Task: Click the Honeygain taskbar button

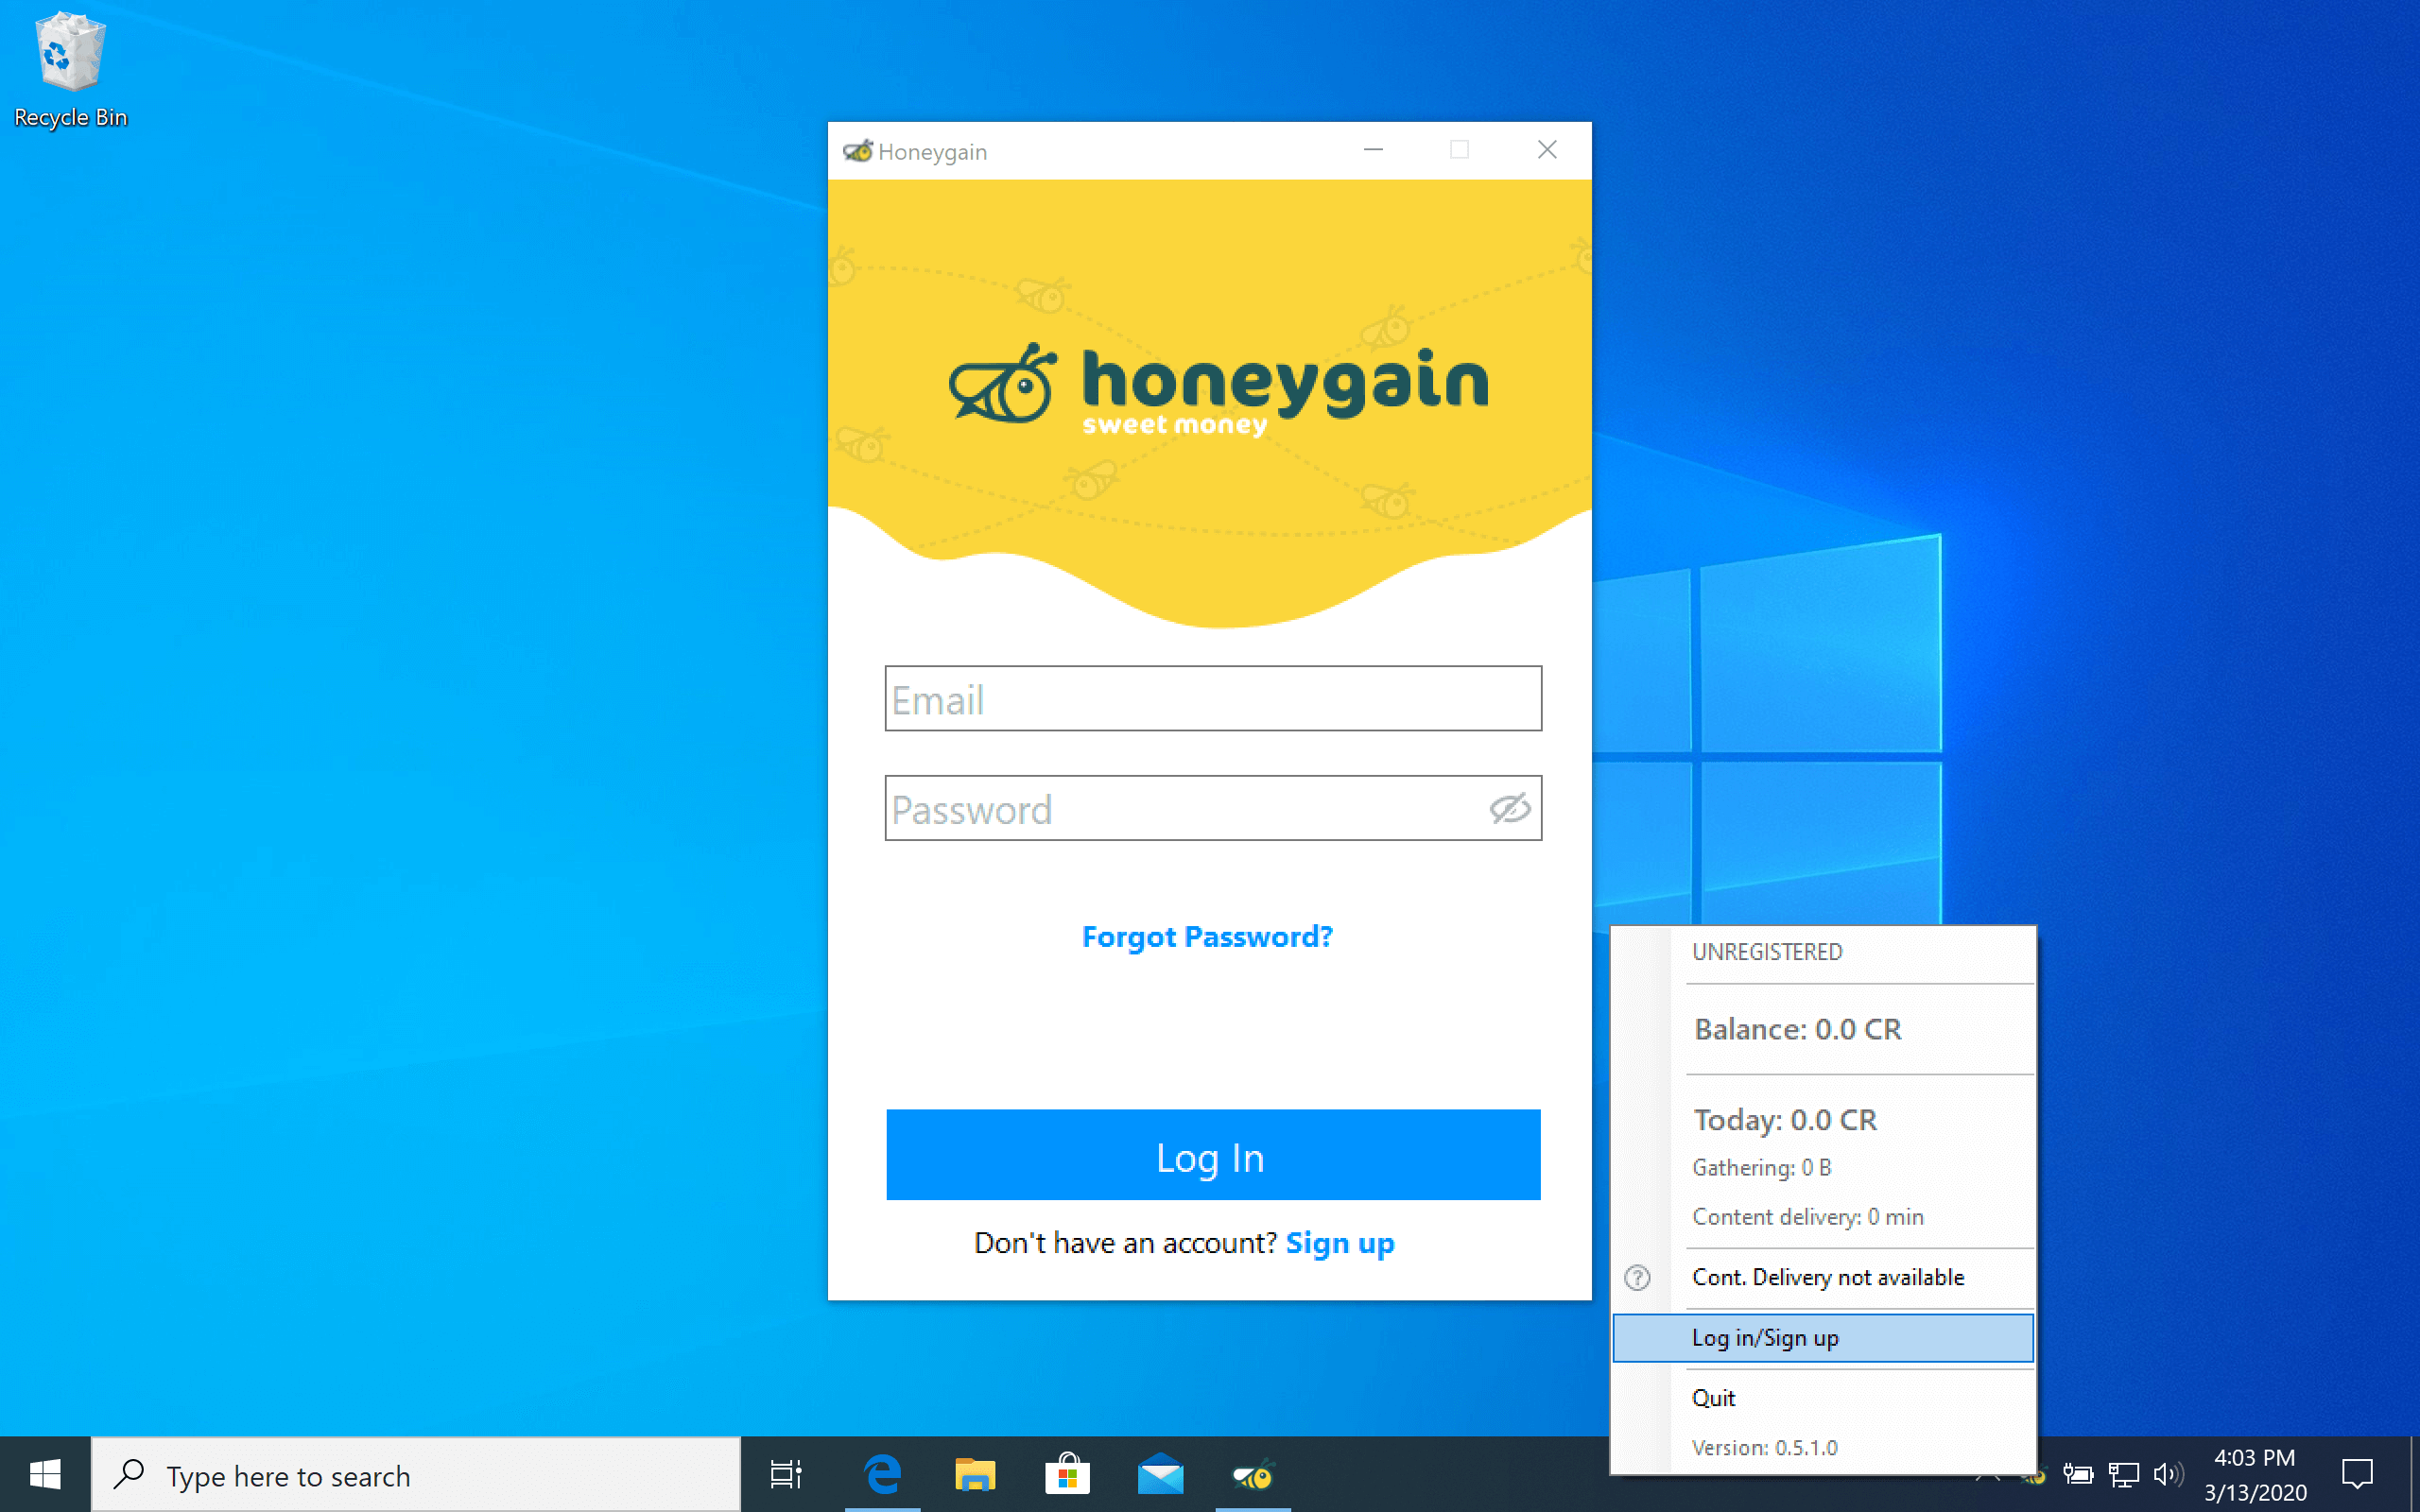Action: 1253,1474
